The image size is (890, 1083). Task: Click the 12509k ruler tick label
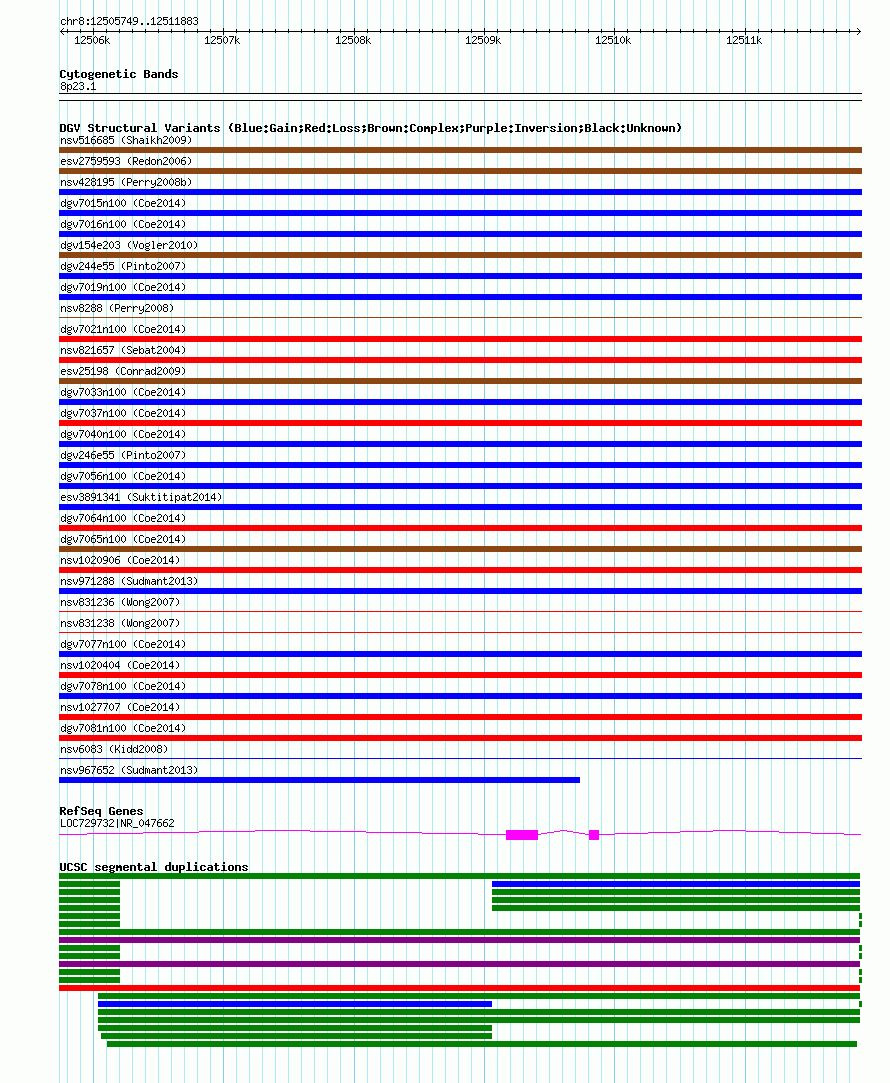pyautogui.click(x=483, y=40)
